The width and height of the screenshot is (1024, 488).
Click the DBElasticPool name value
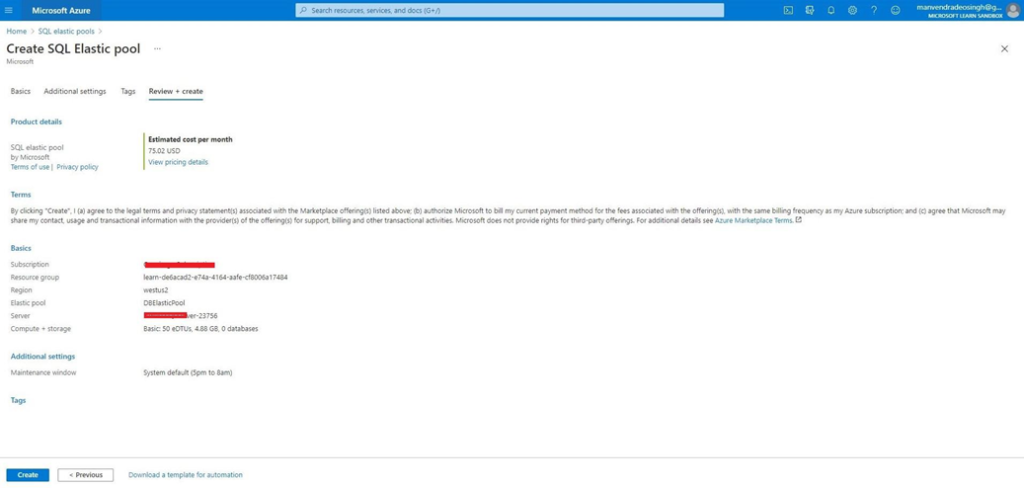(164, 303)
